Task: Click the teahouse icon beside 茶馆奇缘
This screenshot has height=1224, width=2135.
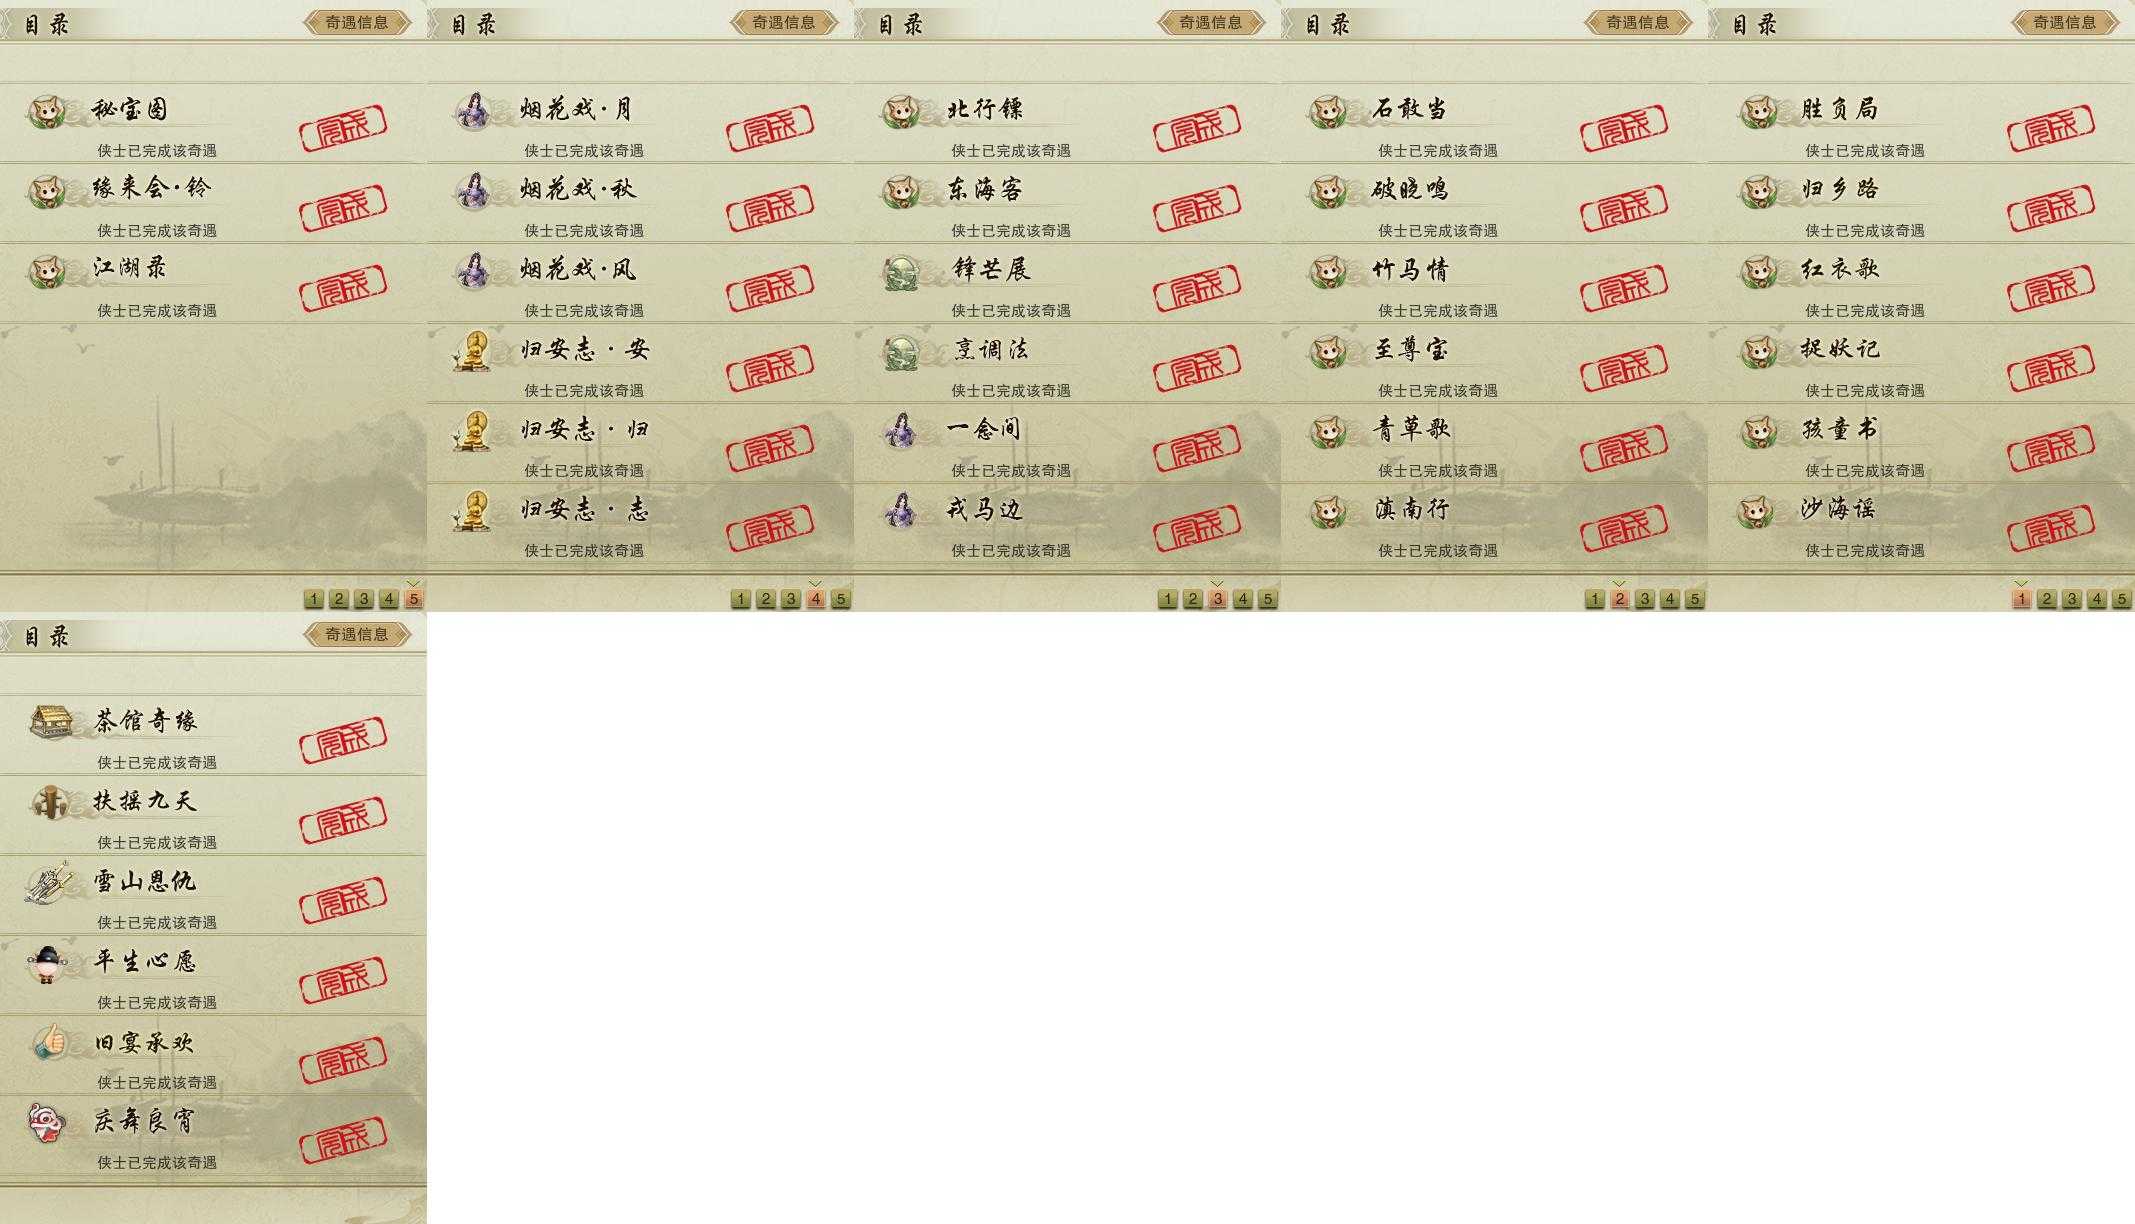Action: (x=51, y=721)
